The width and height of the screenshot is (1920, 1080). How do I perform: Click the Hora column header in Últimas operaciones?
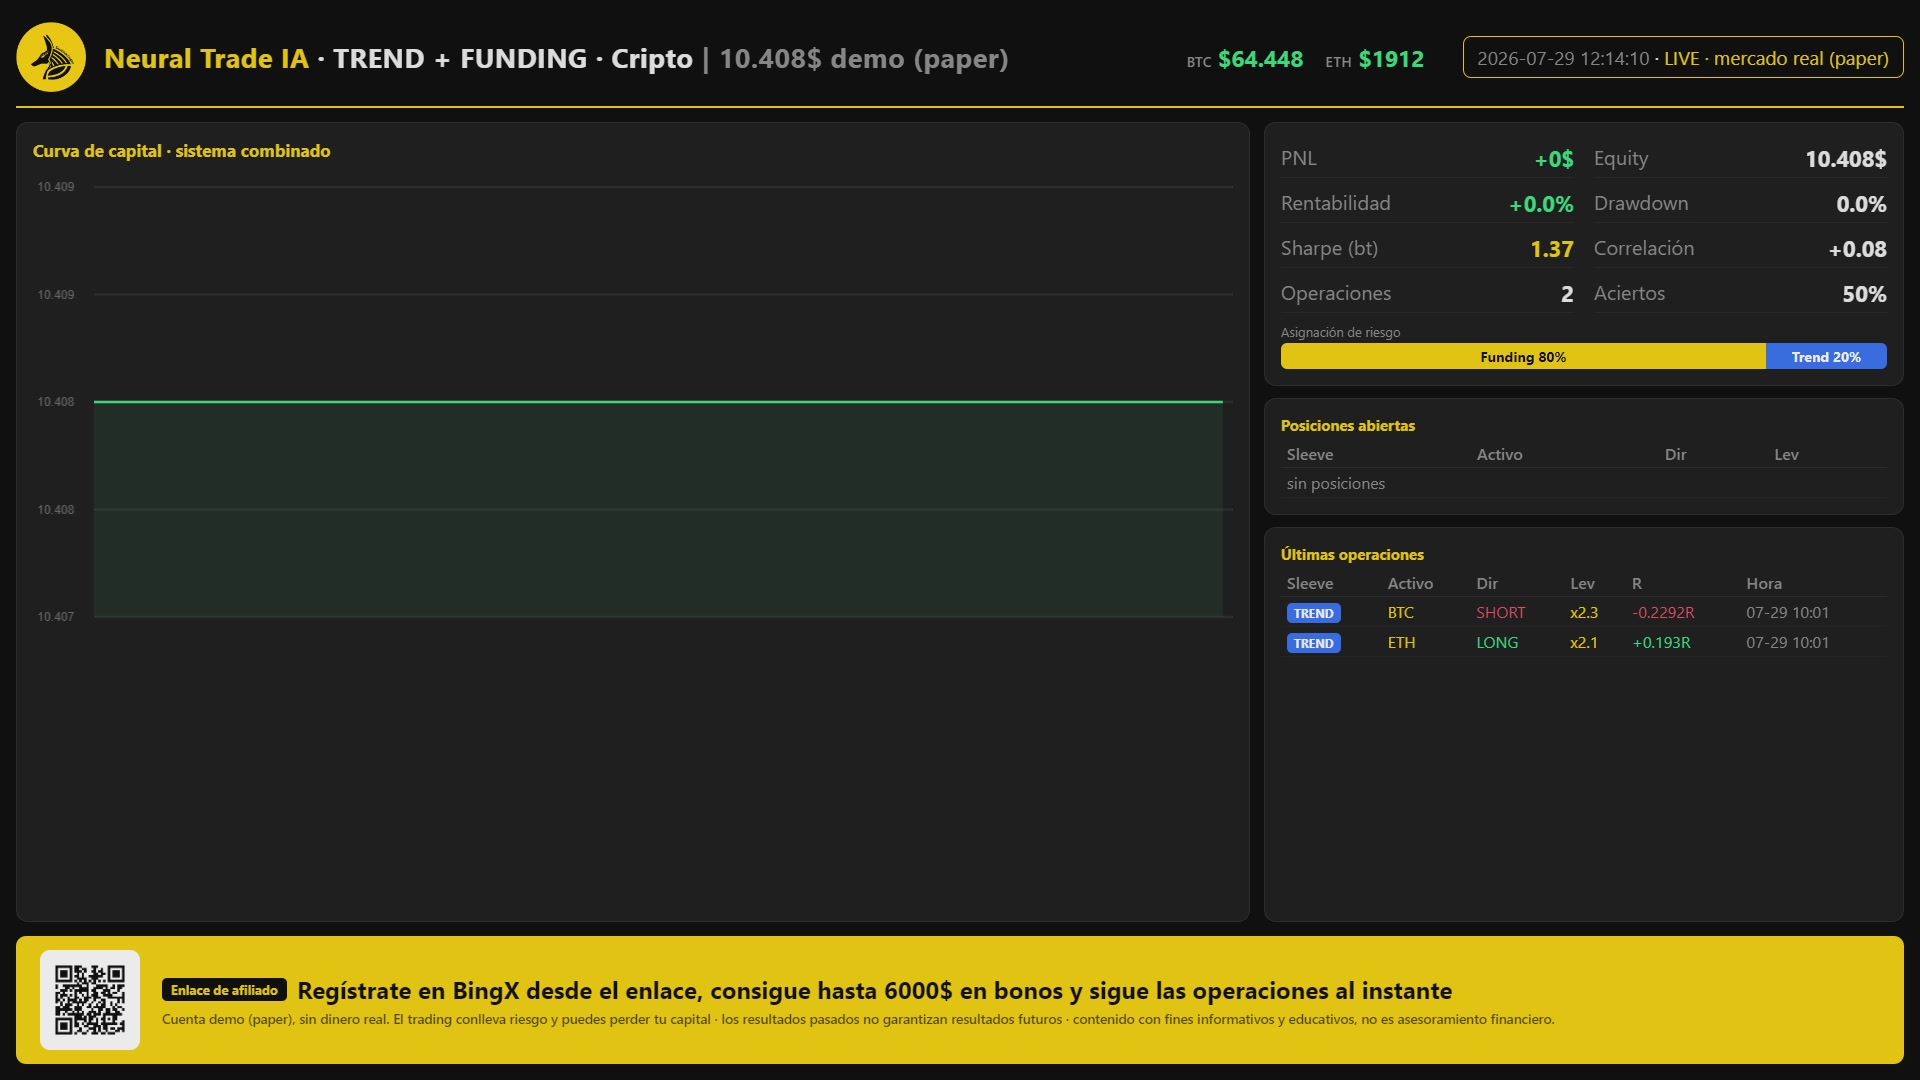[x=1763, y=583]
